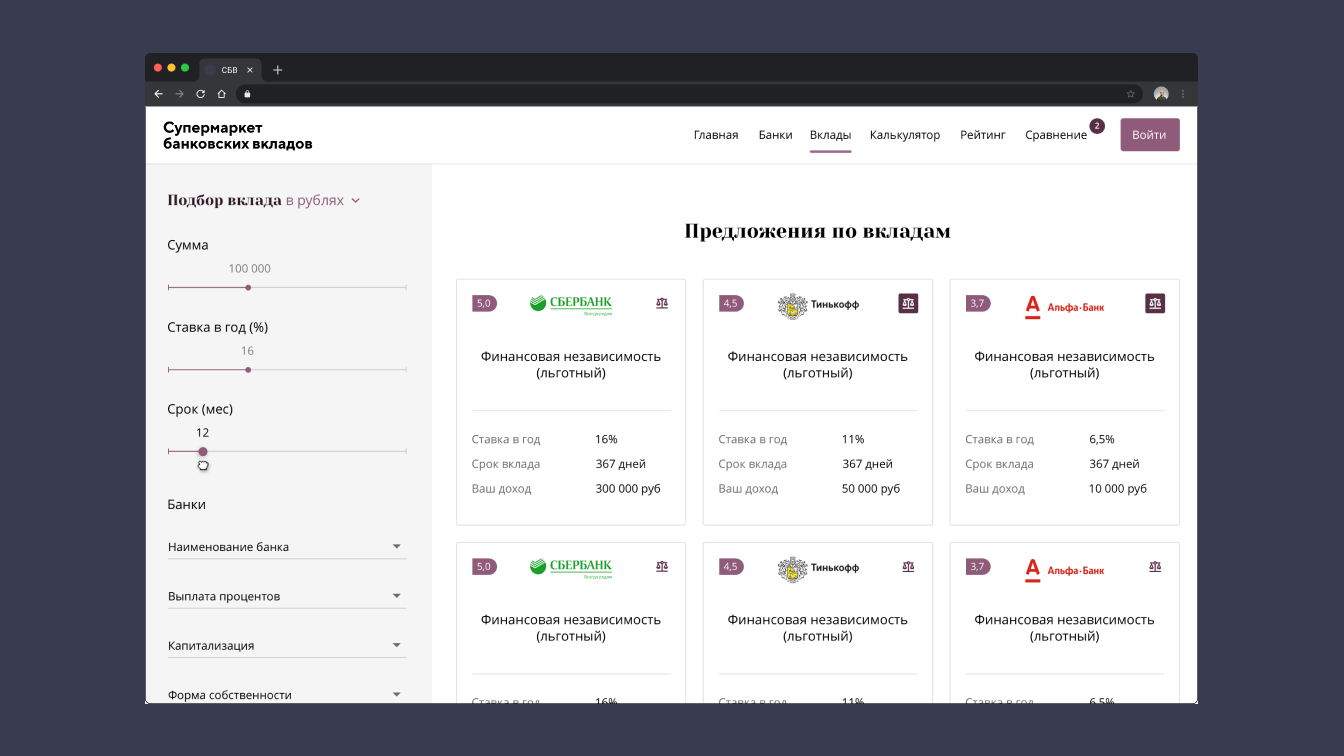Open the Калькулятор menu item
Image resolution: width=1344 pixels, height=756 pixels.
tap(904, 135)
